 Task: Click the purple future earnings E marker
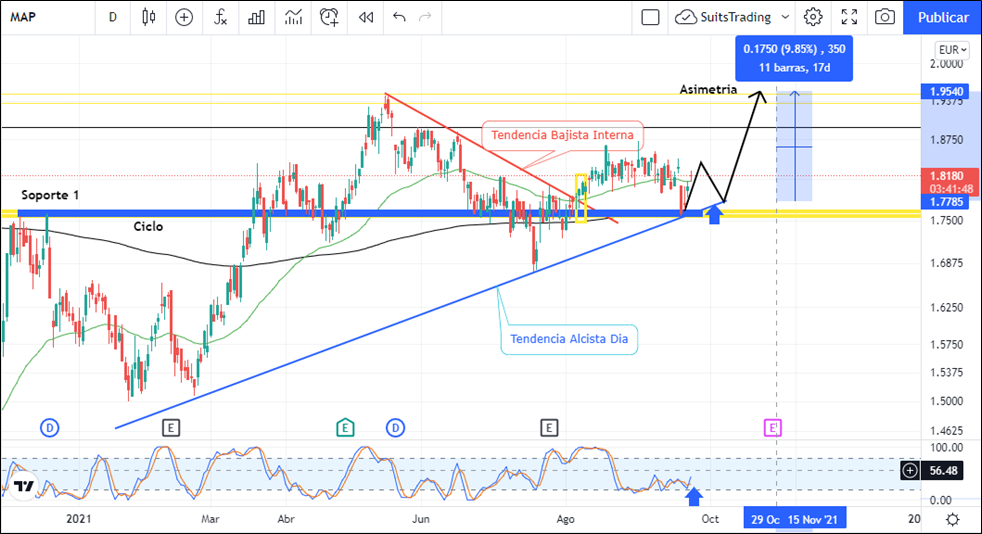coord(772,428)
